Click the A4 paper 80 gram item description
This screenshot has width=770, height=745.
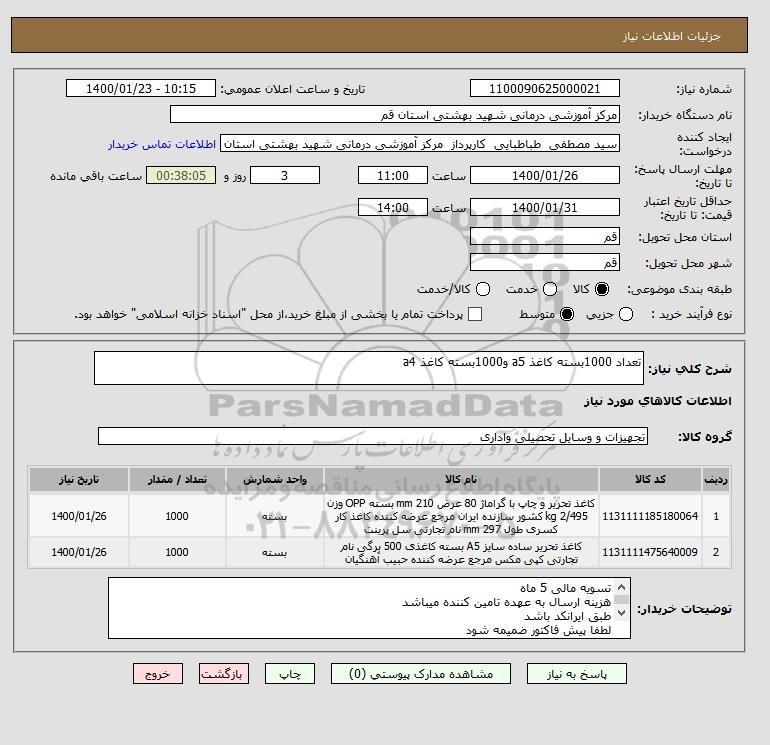pyautogui.click(x=461, y=516)
